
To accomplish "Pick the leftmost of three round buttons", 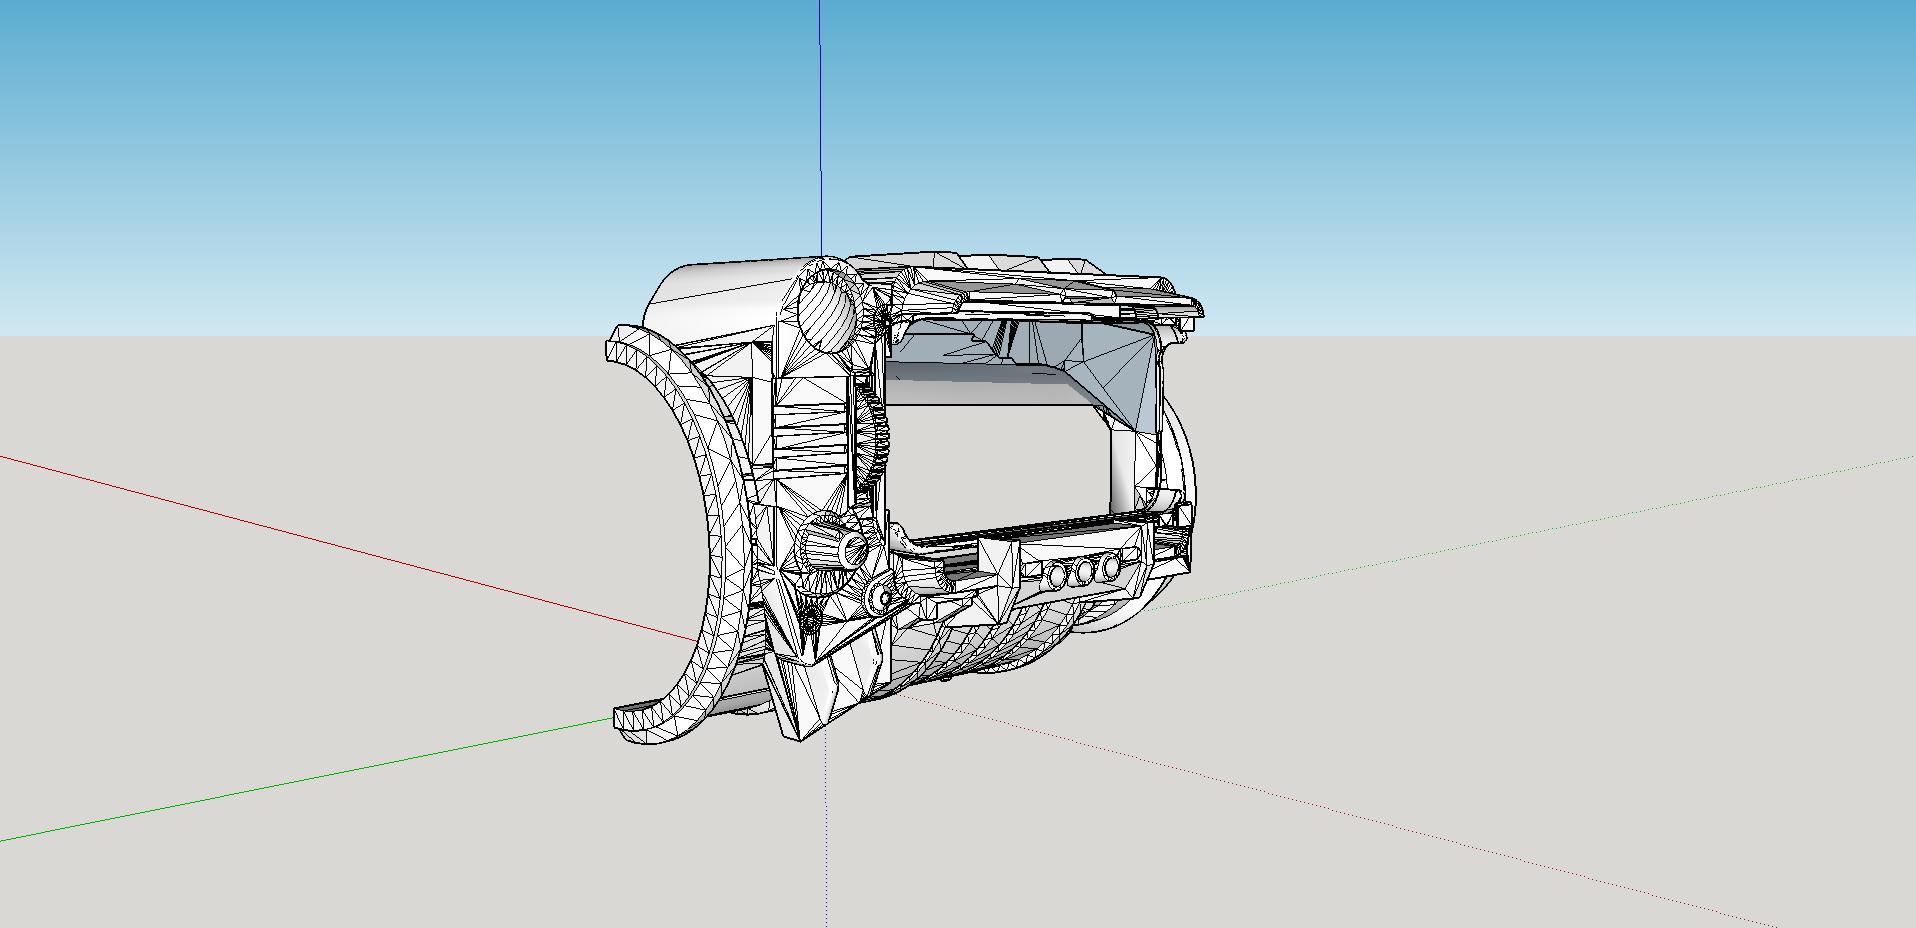I will 1058,574.
